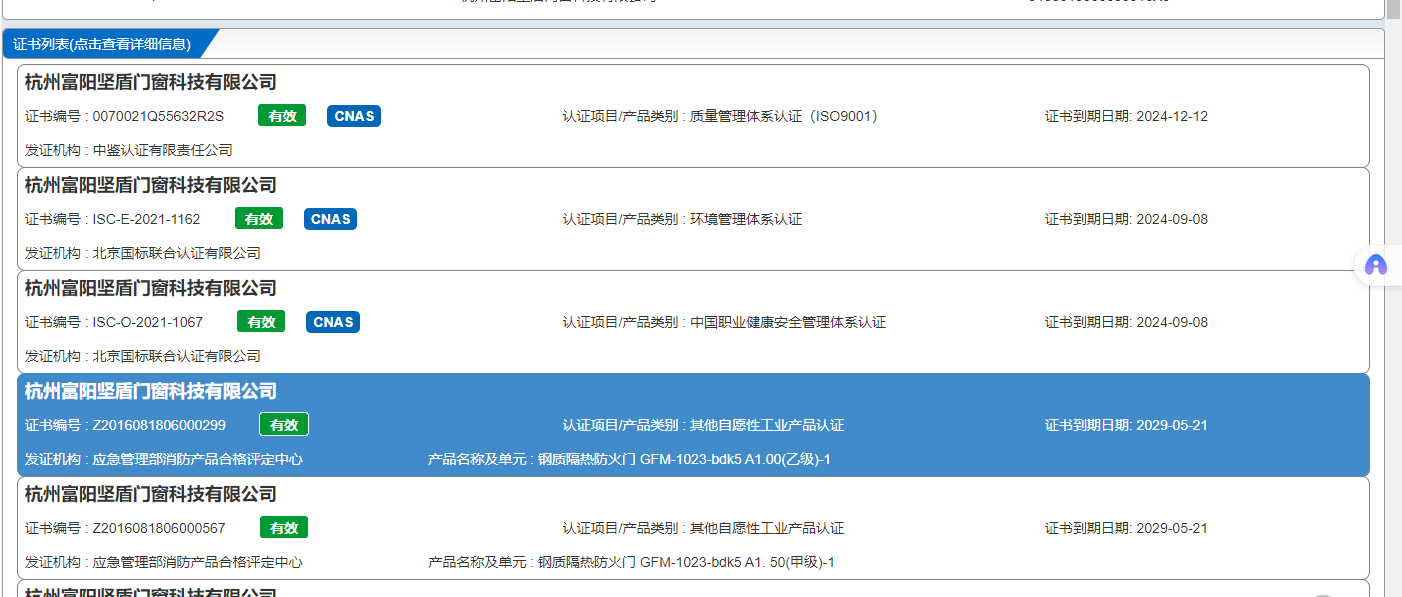Select 质量管理体系认证（ISO9001）category text
The height and width of the screenshot is (597, 1402).
point(784,116)
